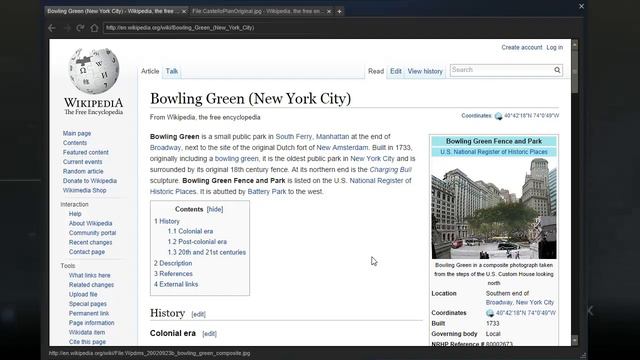
Task: Jump to 3 References in contents
Action: [173, 274]
